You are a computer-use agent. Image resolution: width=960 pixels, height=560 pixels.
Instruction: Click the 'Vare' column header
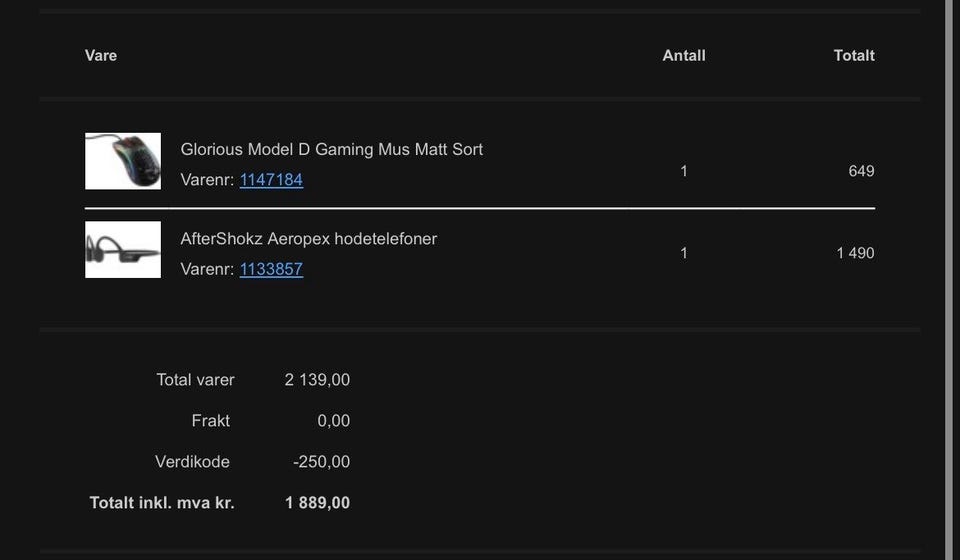(101, 56)
